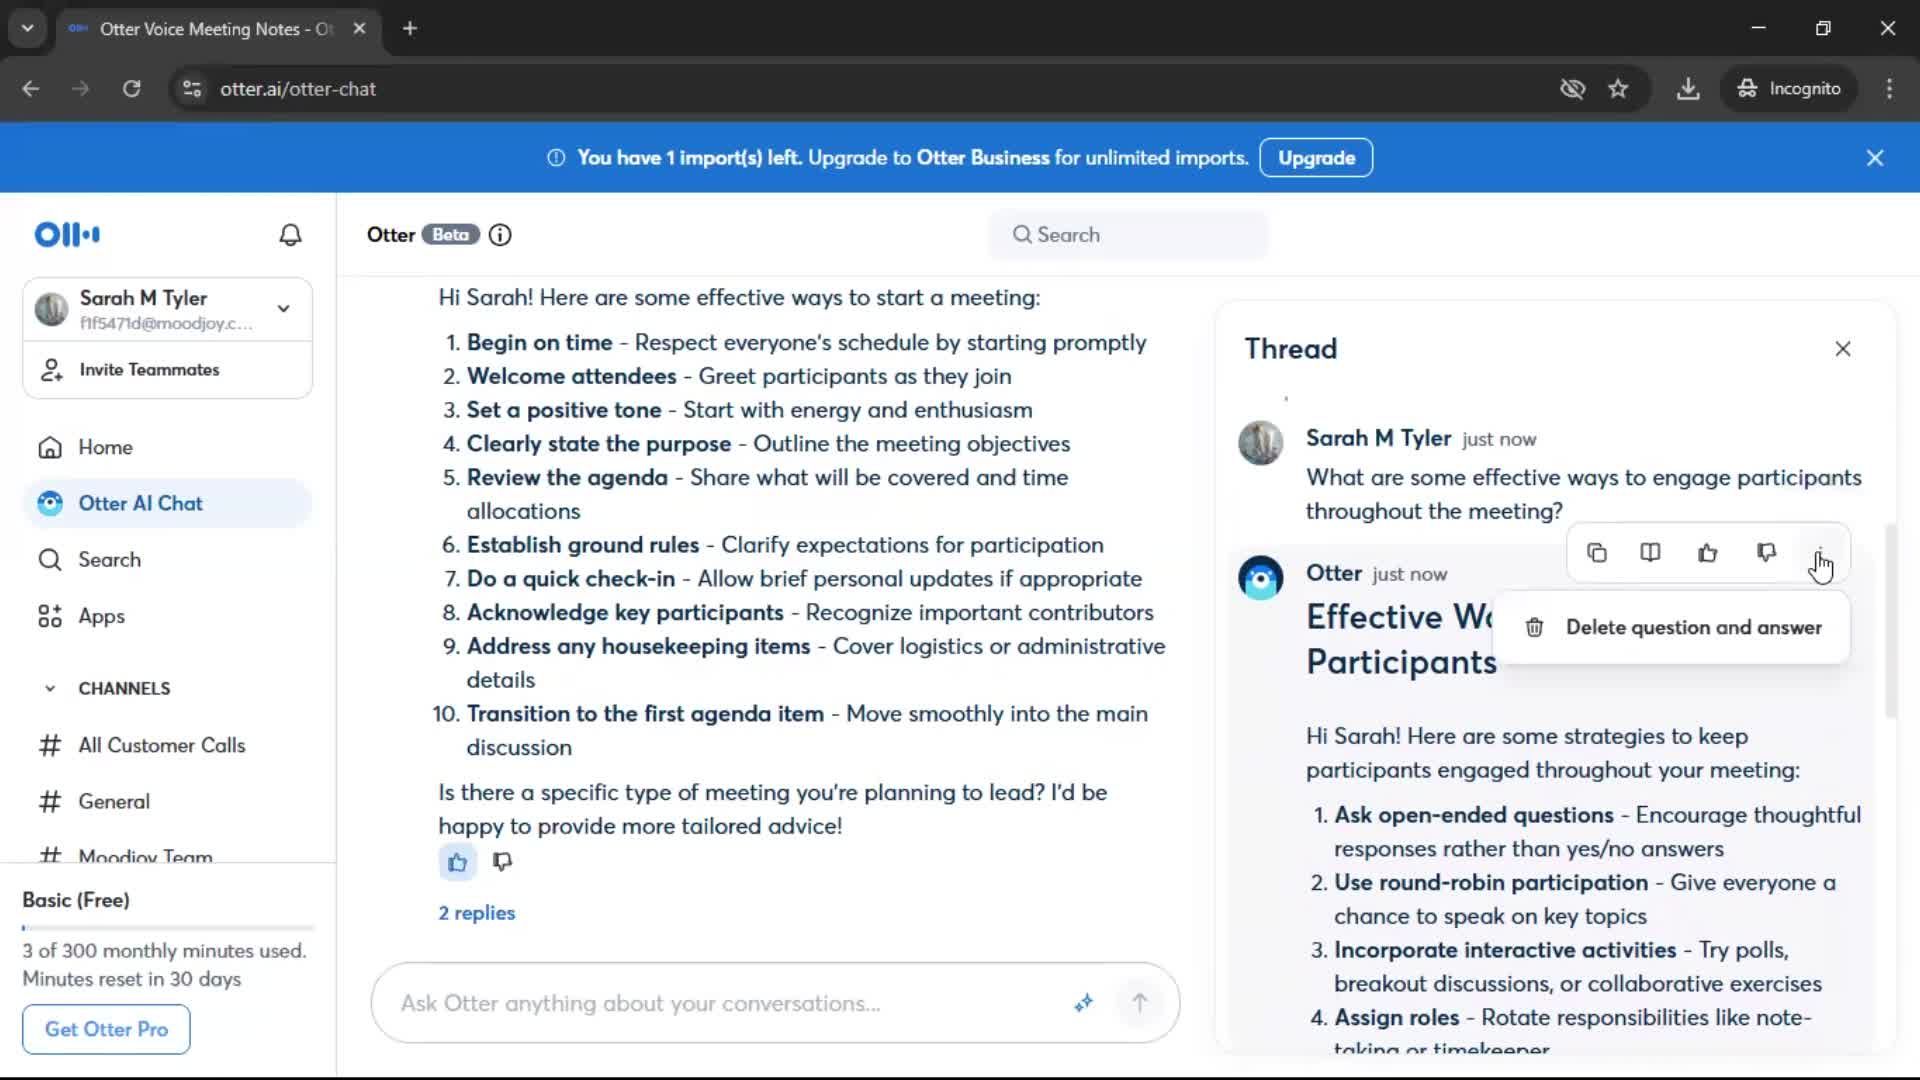Click the thread panel scrollbar
This screenshot has height=1080, width=1920.
tap(1890, 620)
